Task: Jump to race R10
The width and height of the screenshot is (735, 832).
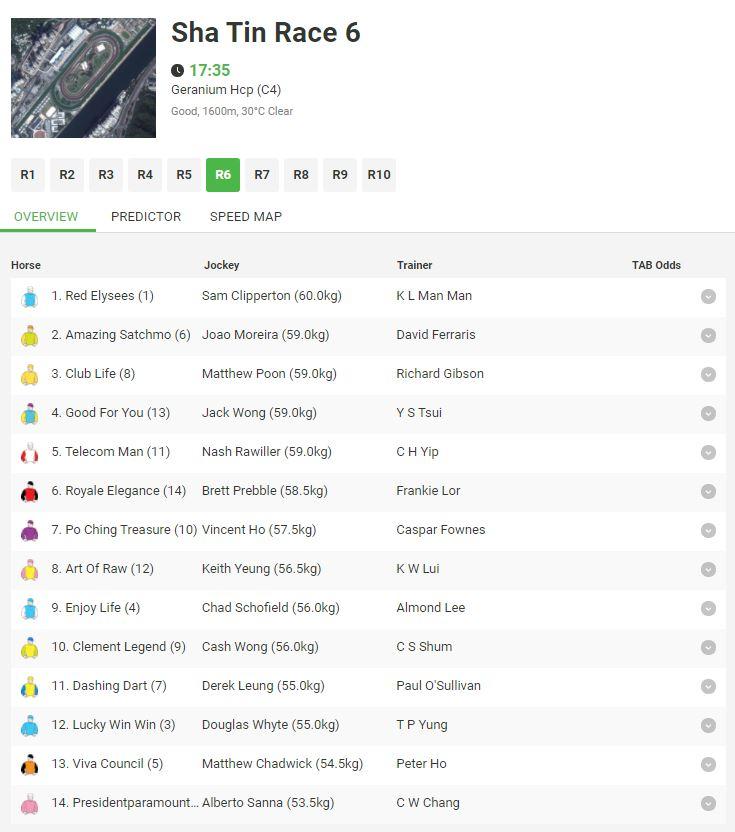Action: (379, 174)
